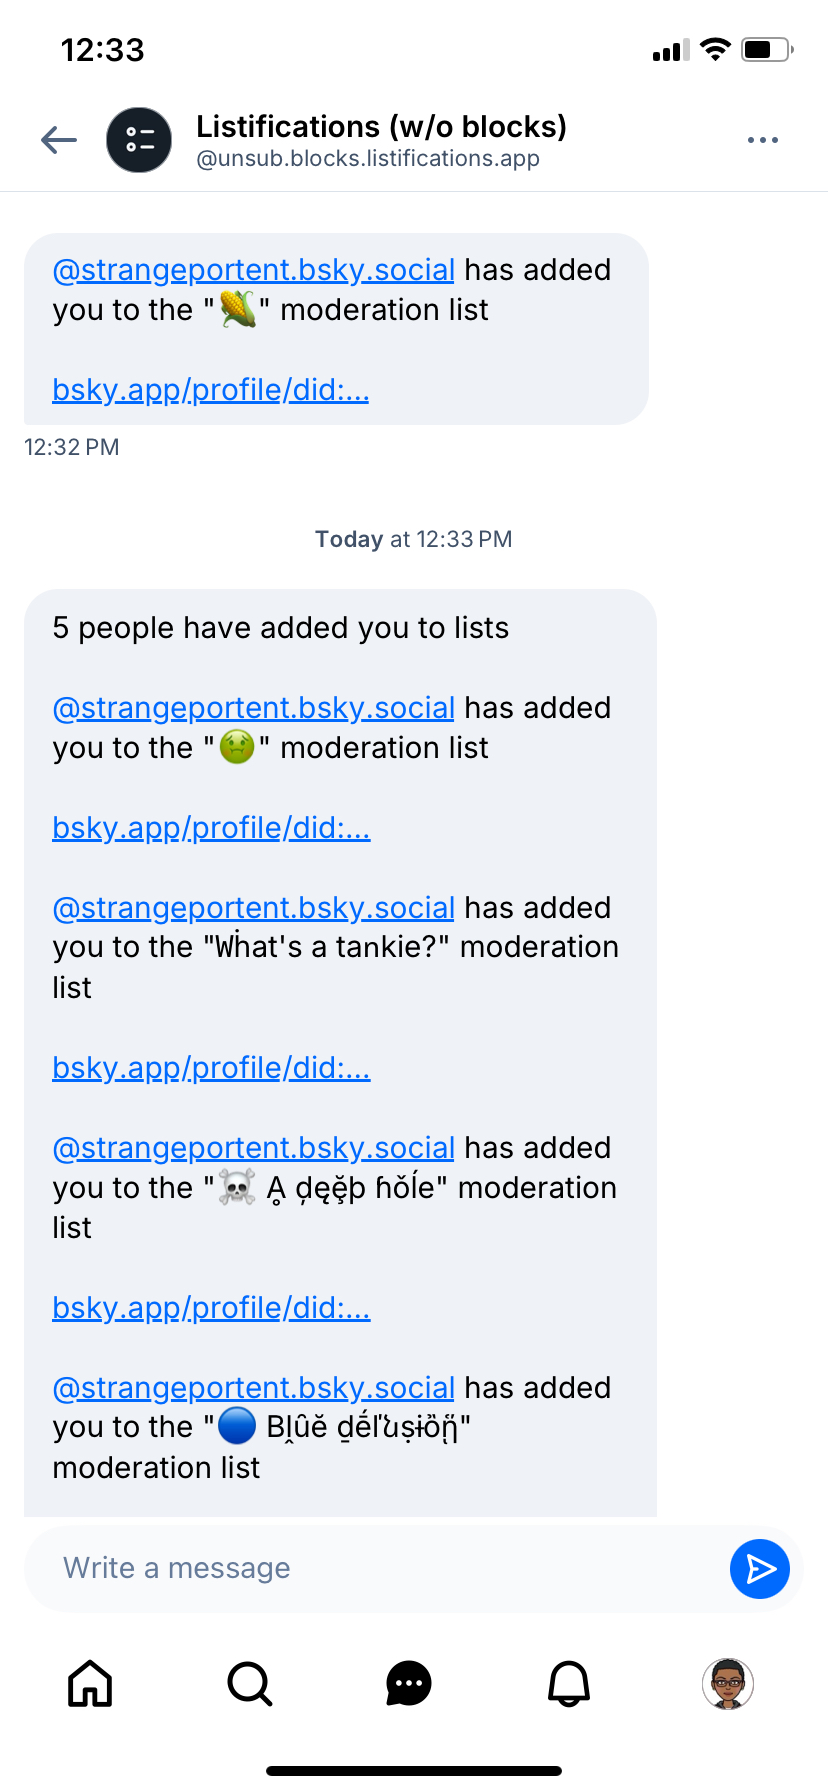Open @strangeportent link for the nauseated-face list
This screenshot has width=828, height=1792.
[254, 708]
